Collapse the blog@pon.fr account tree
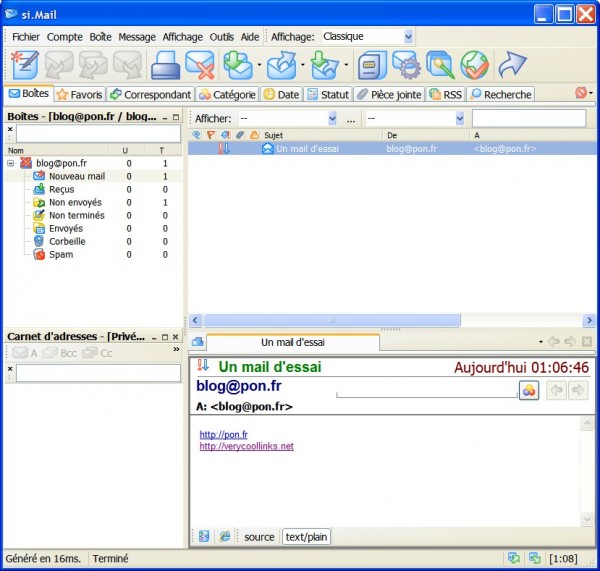The image size is (600, 571). click(11, 163)
